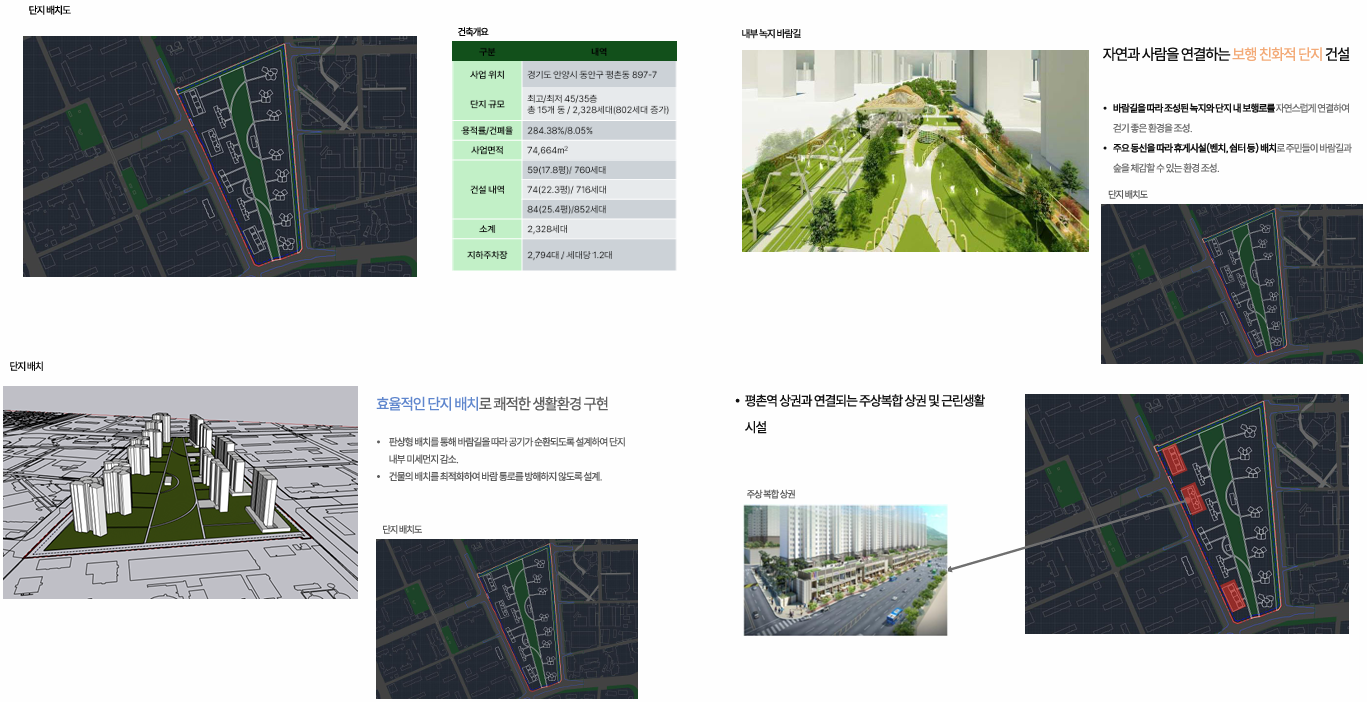
Task: Select the '지하주차장' row label
Action: (487, 255)
